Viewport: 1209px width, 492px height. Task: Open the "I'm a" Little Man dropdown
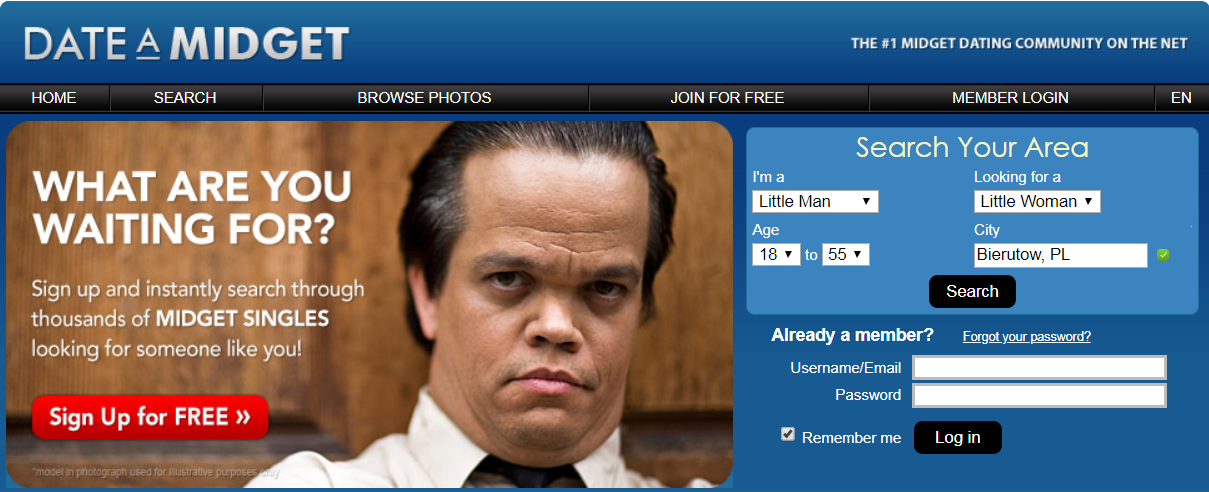(x=815, y=201)
